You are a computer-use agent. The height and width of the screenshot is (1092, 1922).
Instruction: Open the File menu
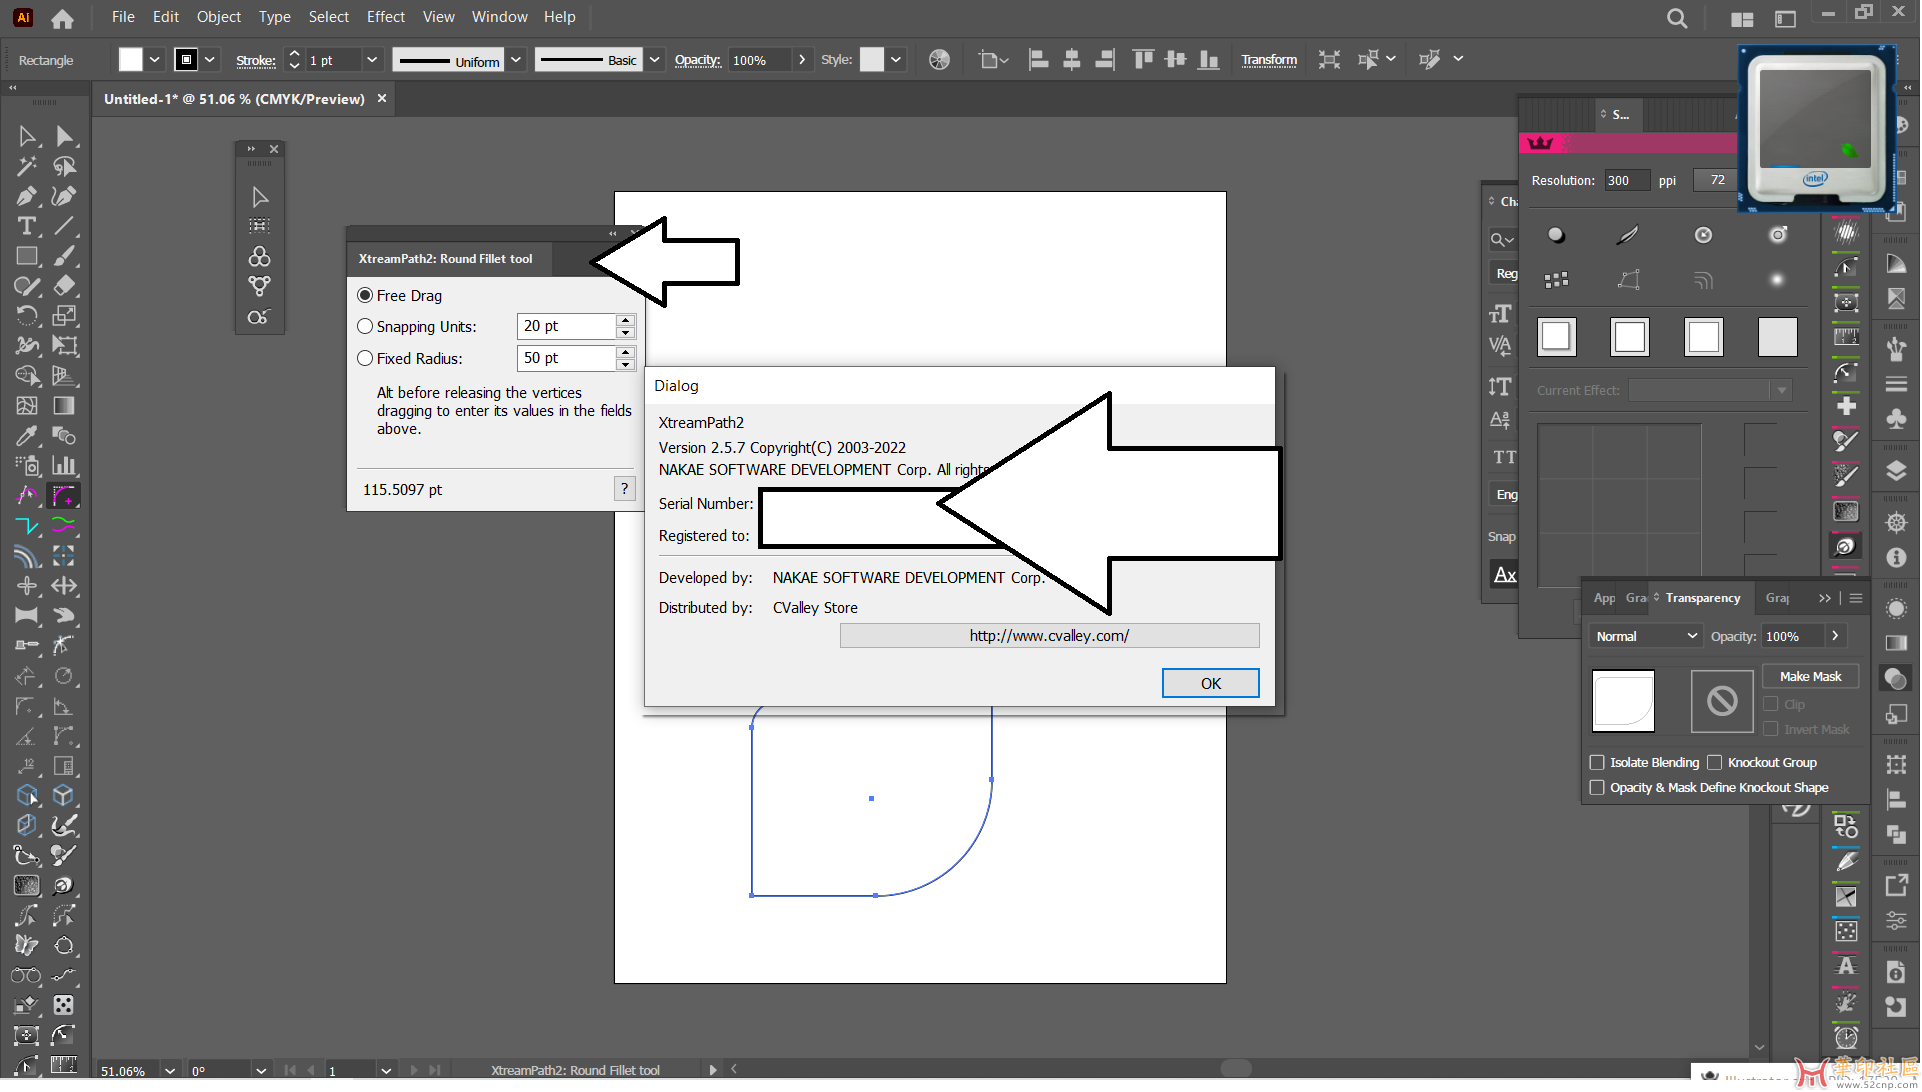[123, 17]
